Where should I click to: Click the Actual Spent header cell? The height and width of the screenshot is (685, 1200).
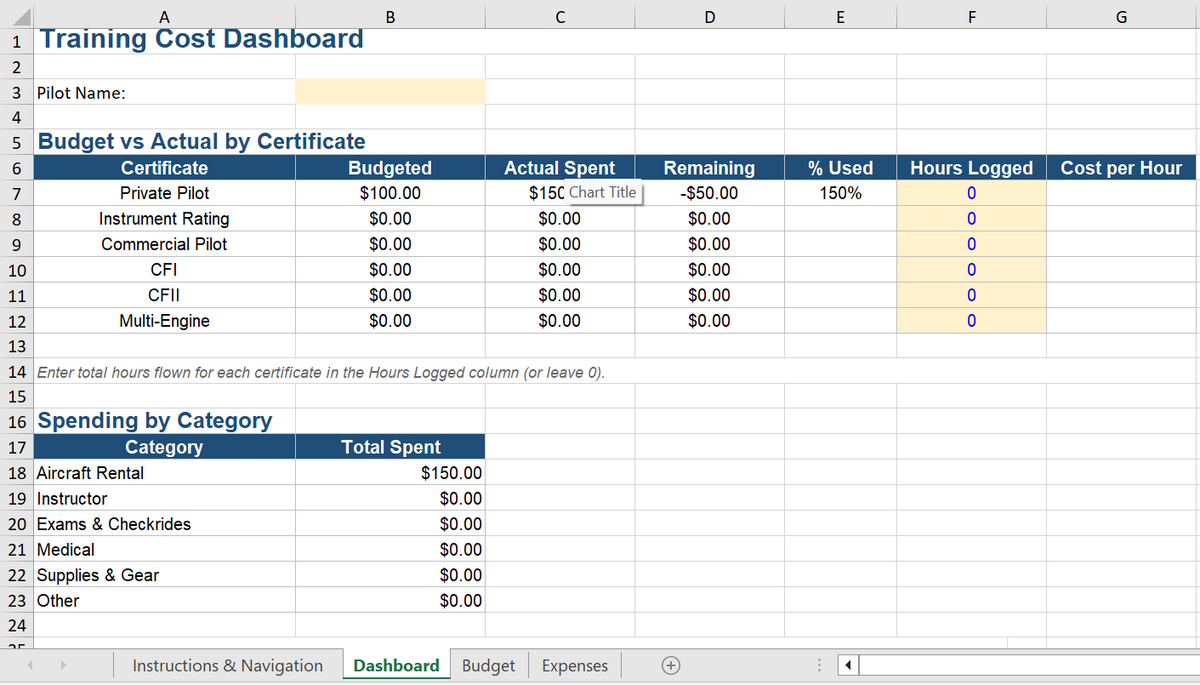pyautogui.click(x=559, y=168)
